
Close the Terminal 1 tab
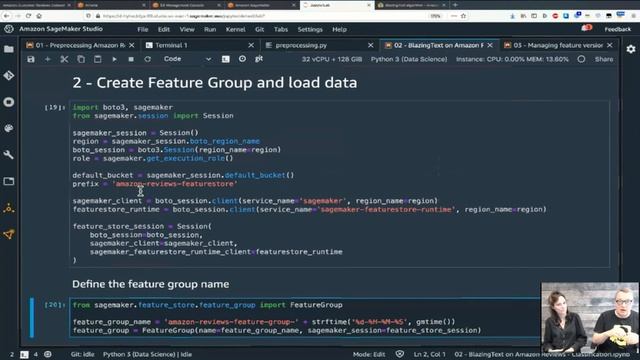pos(251,45)
